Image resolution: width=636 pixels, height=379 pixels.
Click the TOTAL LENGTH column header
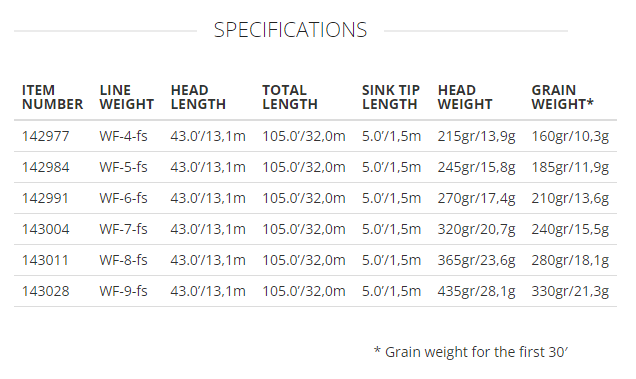pos(290,97)
